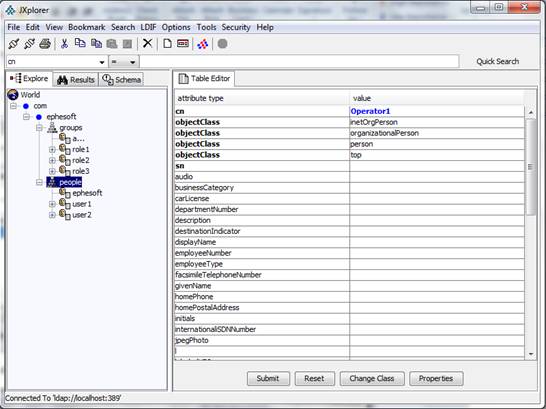Click the empty sn value cell

tap(437, 166)
